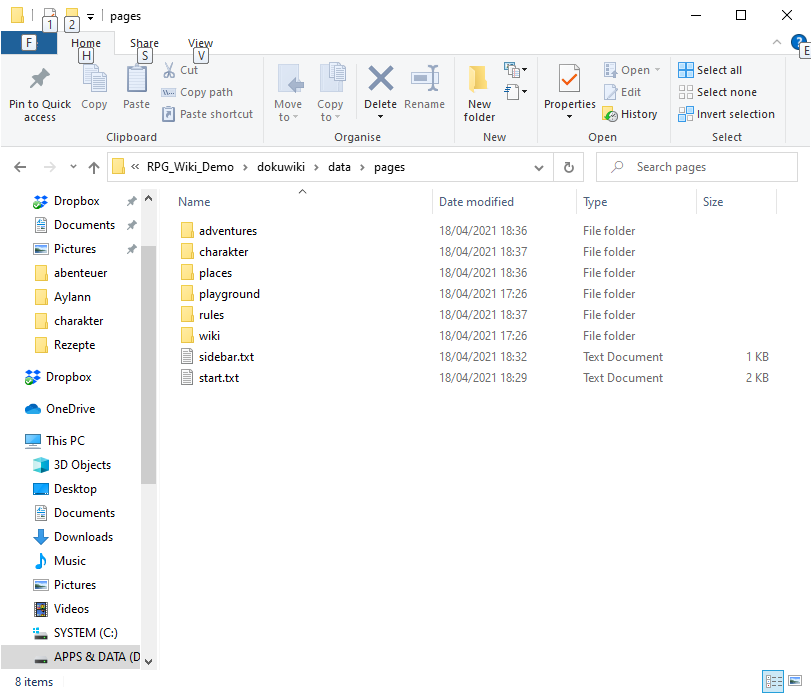Click the Help question mark icon
The height and width of the screenshot is (694, 811).
(x=798, y=41)
